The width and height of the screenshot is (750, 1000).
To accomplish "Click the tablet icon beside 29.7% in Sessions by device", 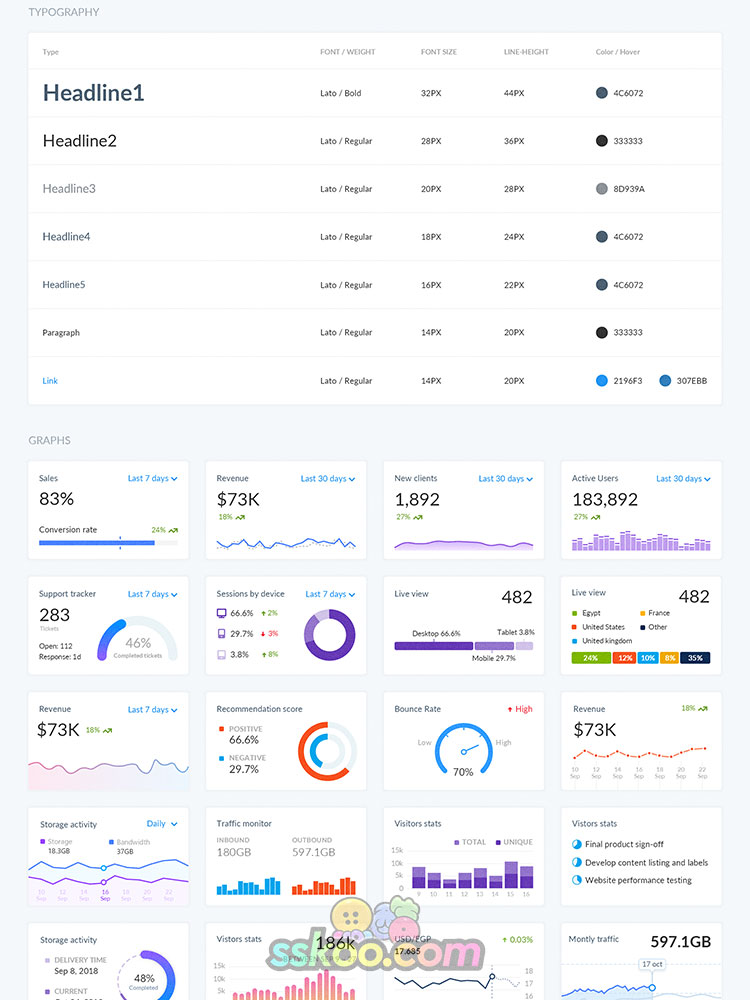I will [x=221, y=633].
